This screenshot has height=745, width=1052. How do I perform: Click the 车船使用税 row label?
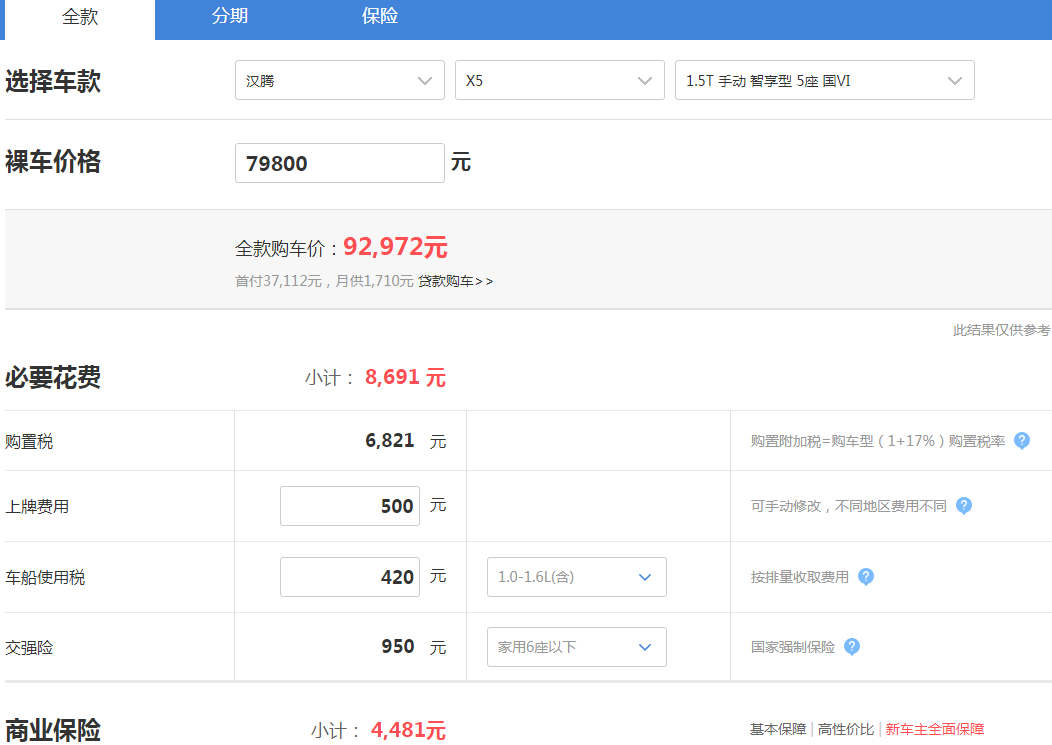point(45,577)
